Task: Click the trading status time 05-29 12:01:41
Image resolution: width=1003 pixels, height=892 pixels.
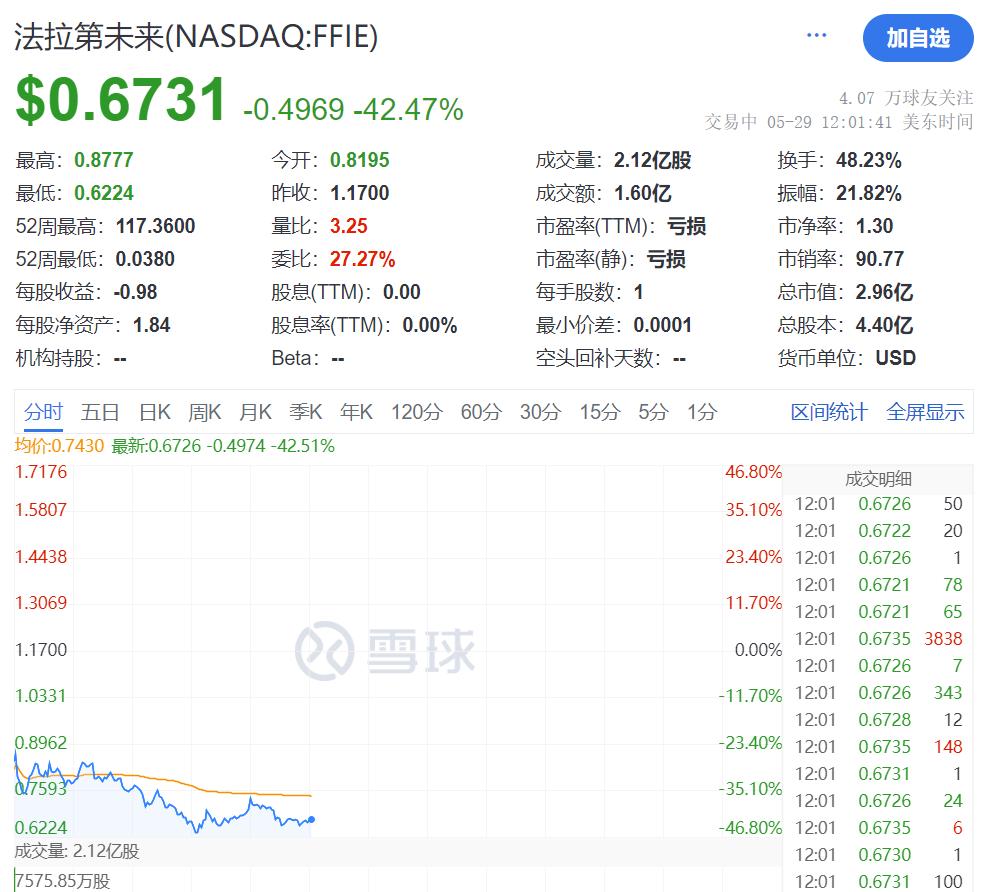Action: tap(829, 122)
